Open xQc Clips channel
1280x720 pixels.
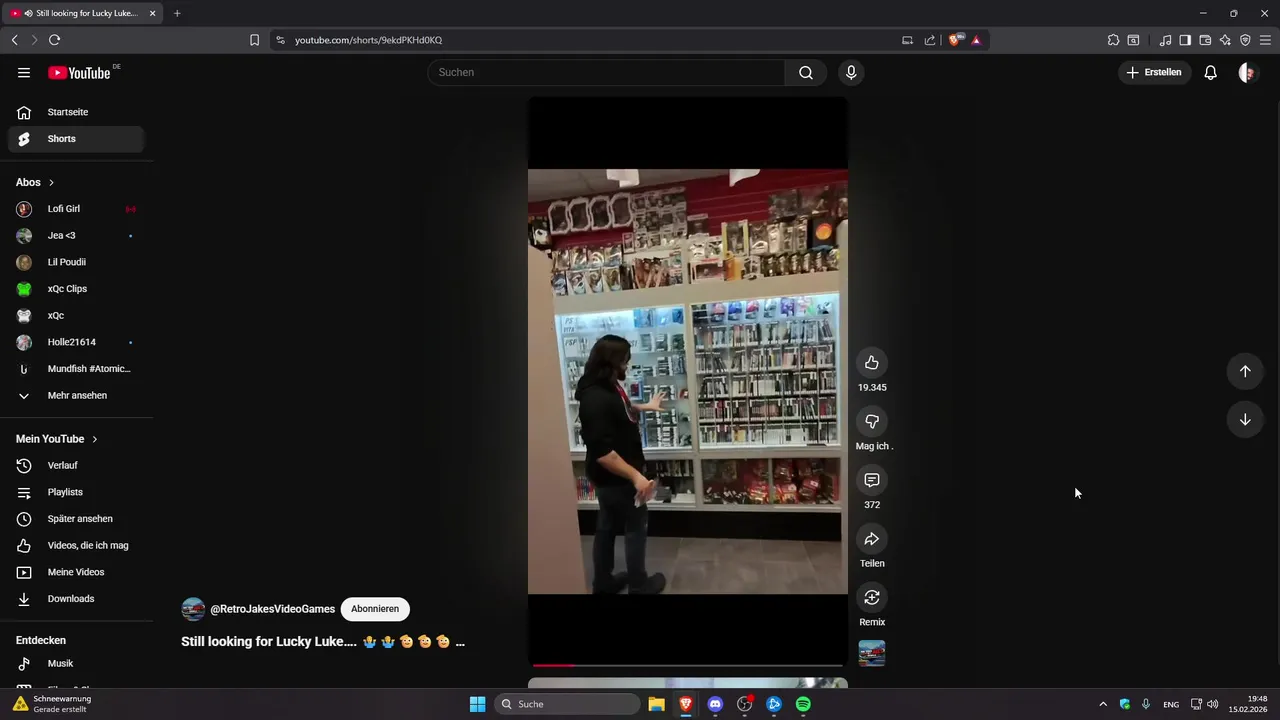(x=76, y=289)
